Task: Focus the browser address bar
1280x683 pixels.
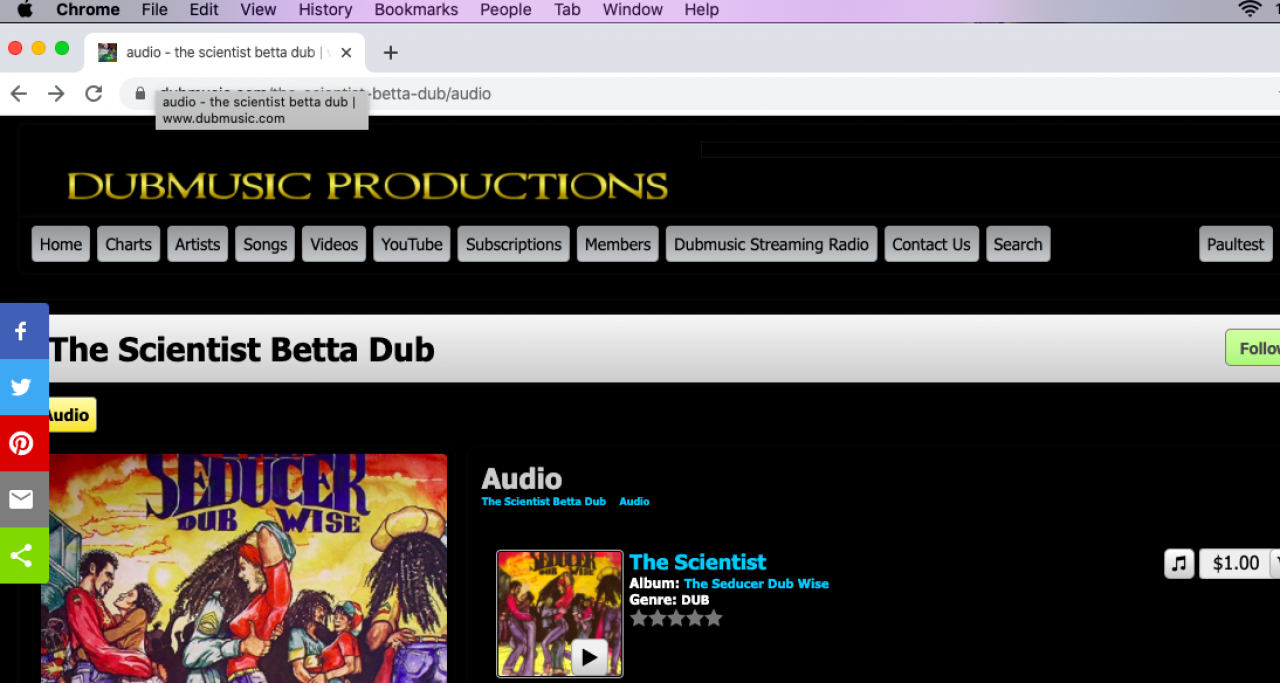Action: tap(700, 93)
